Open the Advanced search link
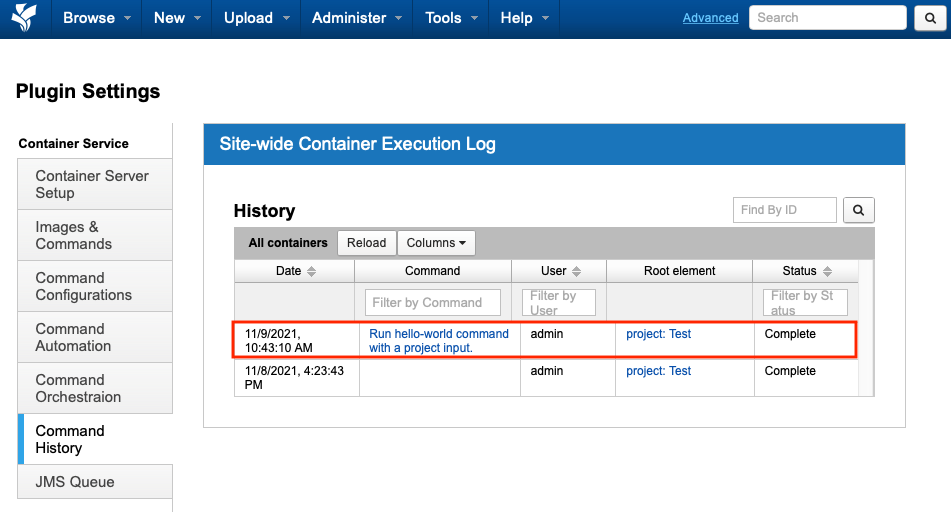 (710, 18)
